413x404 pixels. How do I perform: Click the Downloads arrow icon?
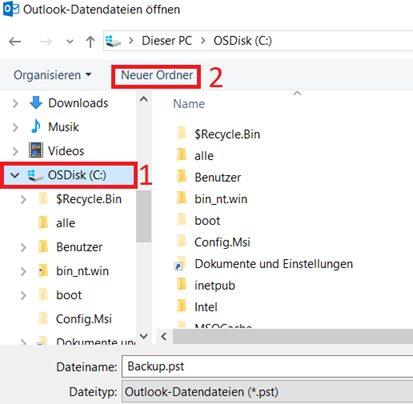point(36,103)
